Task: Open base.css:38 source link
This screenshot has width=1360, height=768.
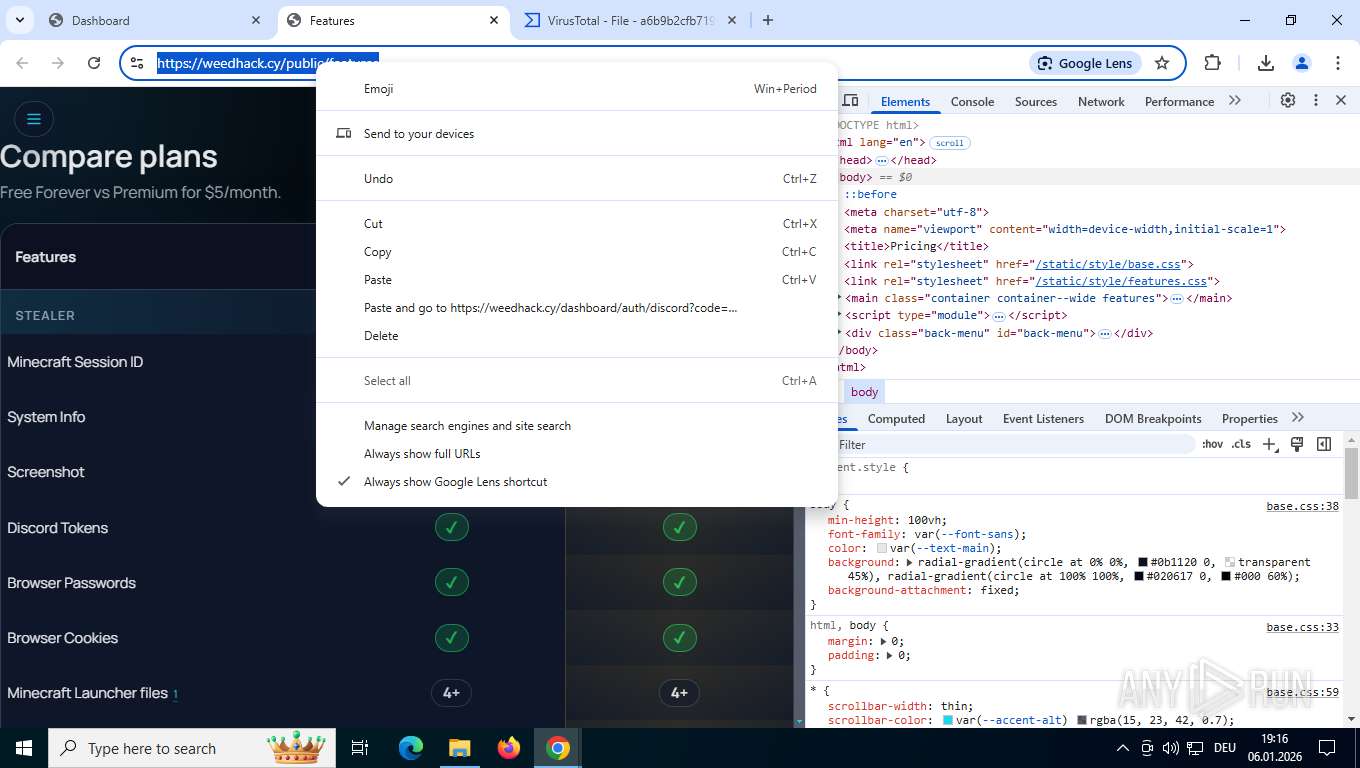Action: coord(1302,506)
